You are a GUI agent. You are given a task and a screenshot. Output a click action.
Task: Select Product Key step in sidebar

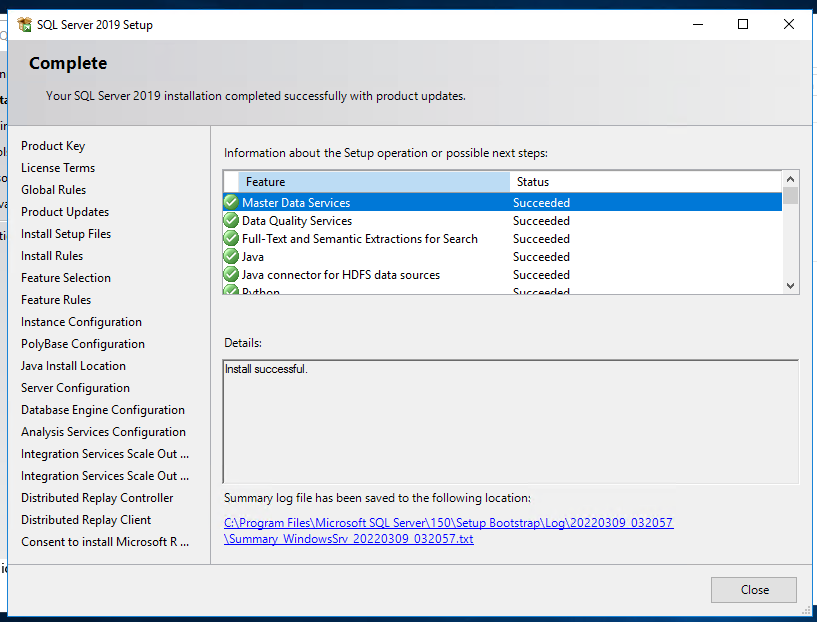tap(53, 146)
